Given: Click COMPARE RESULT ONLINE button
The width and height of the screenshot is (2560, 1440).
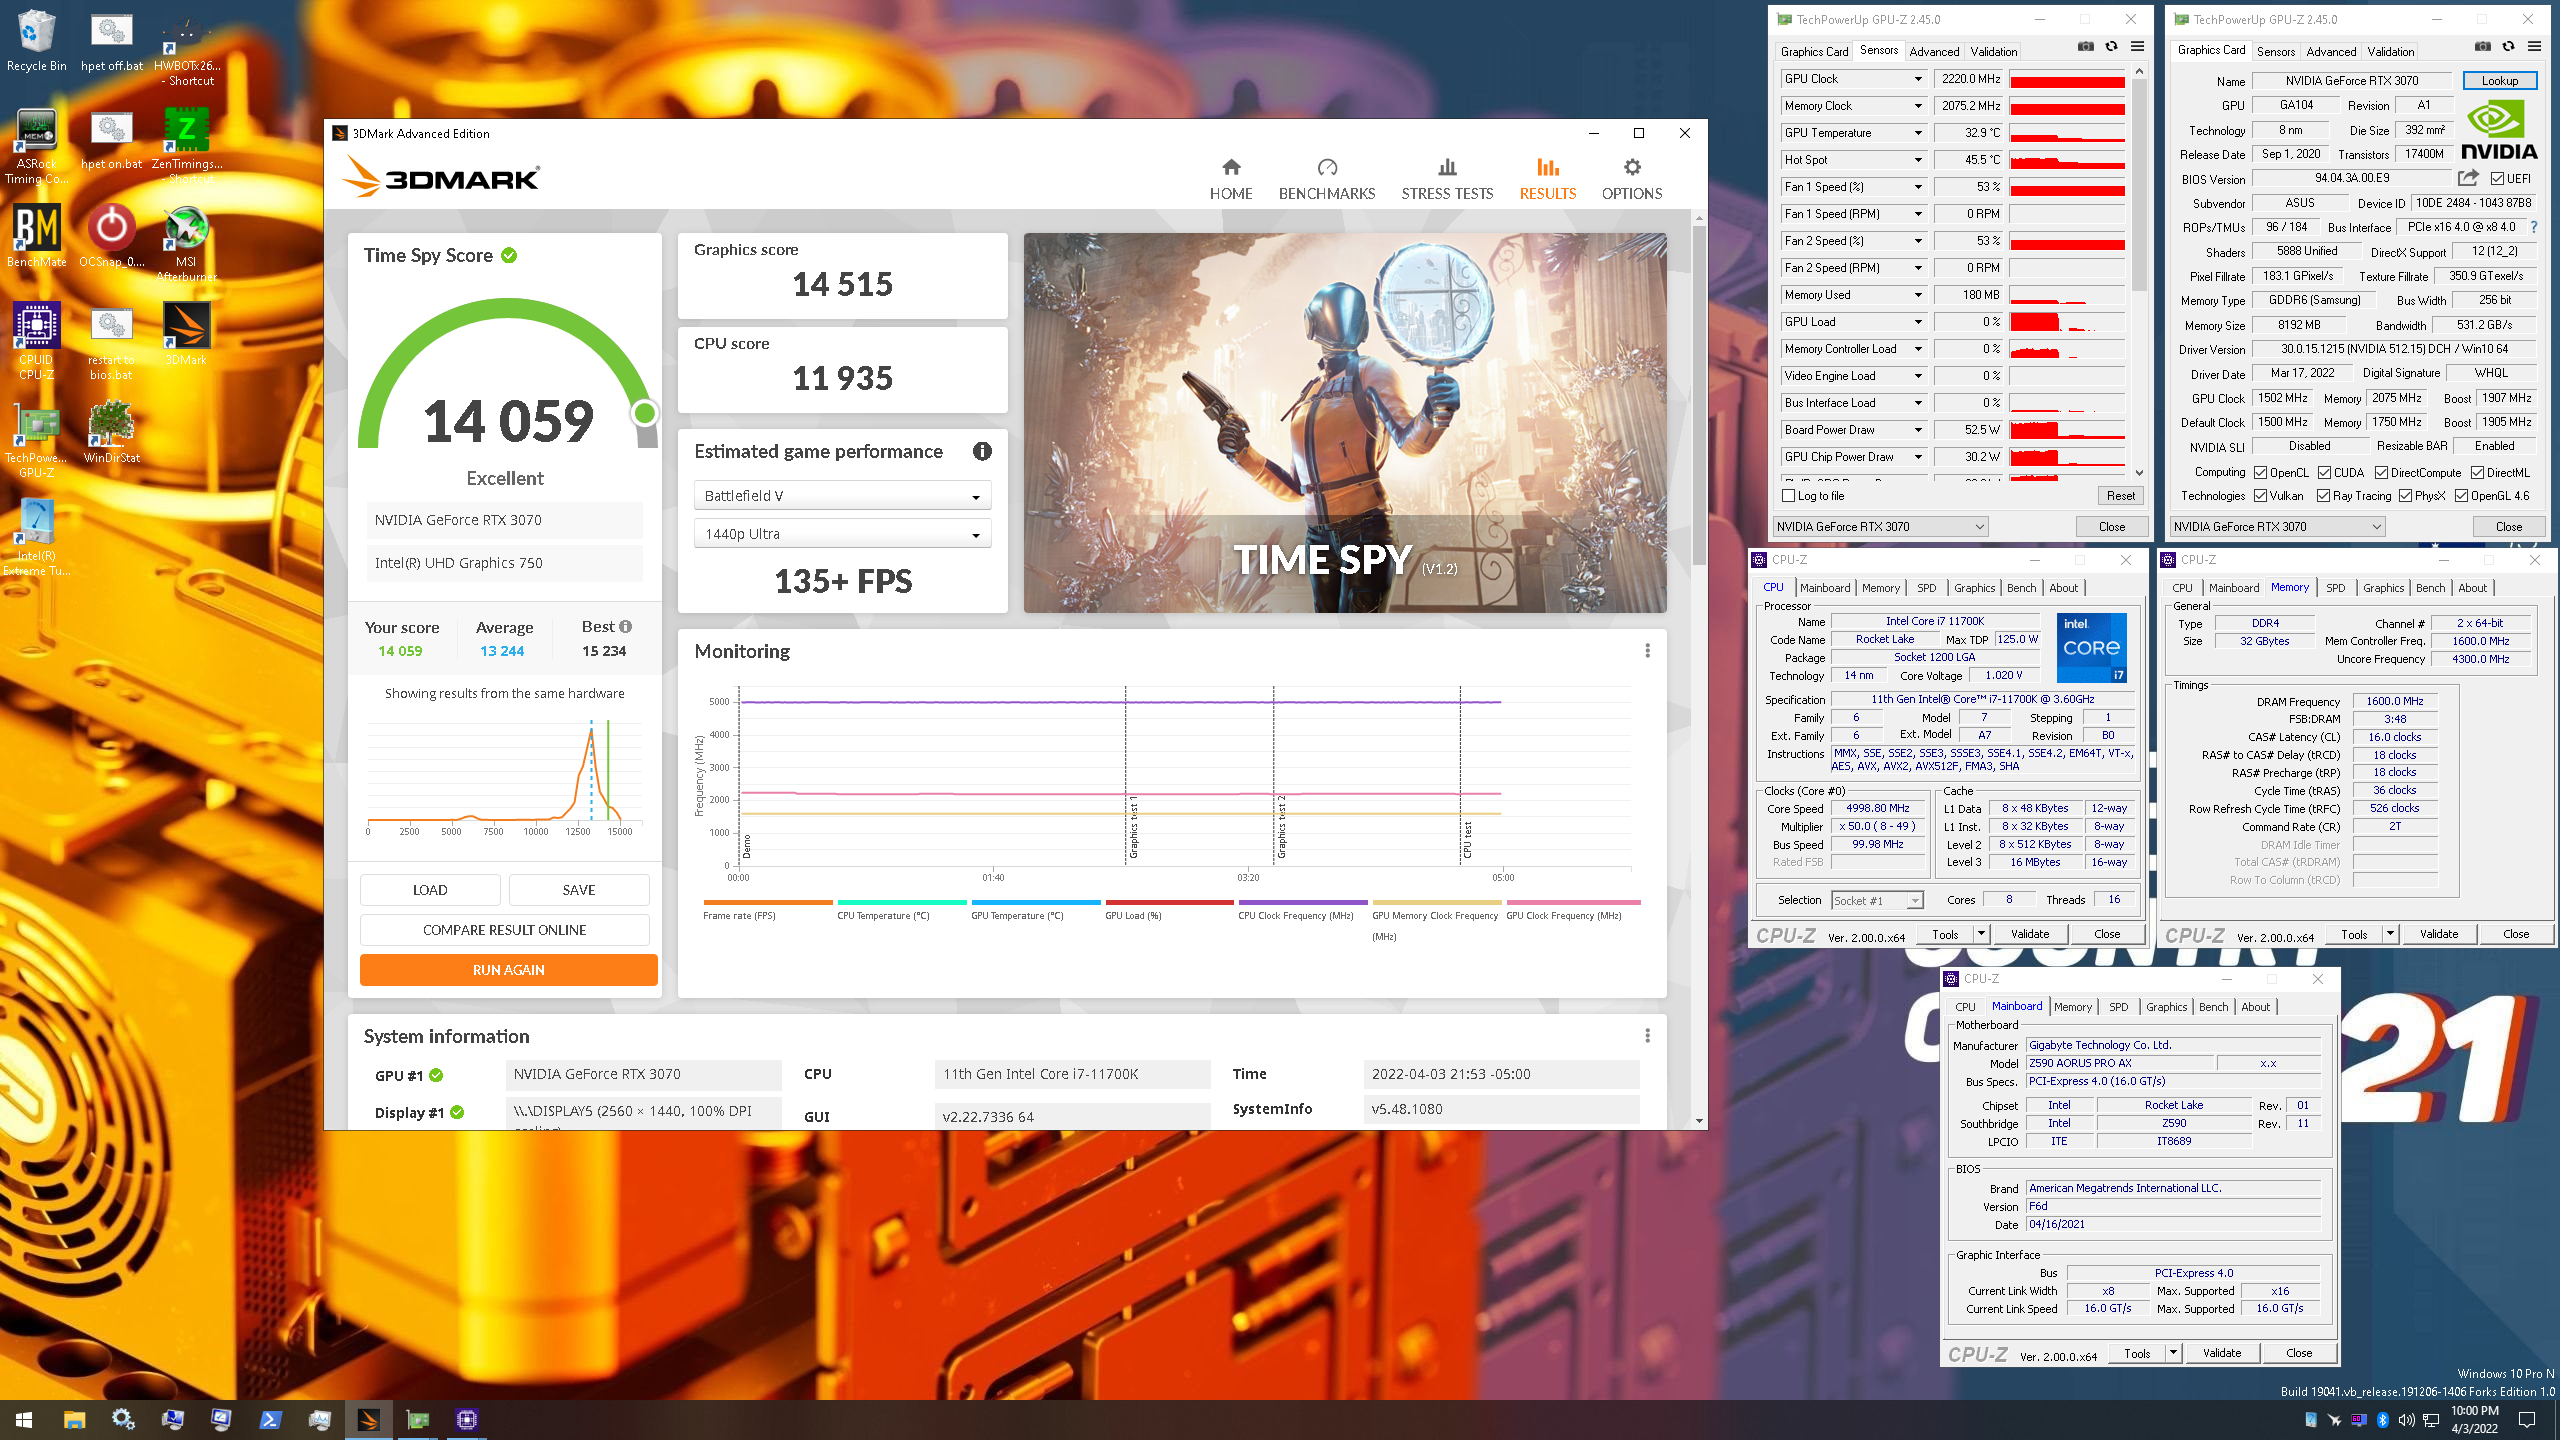Looking at the screenshot, I should click(x=504, y=930).
